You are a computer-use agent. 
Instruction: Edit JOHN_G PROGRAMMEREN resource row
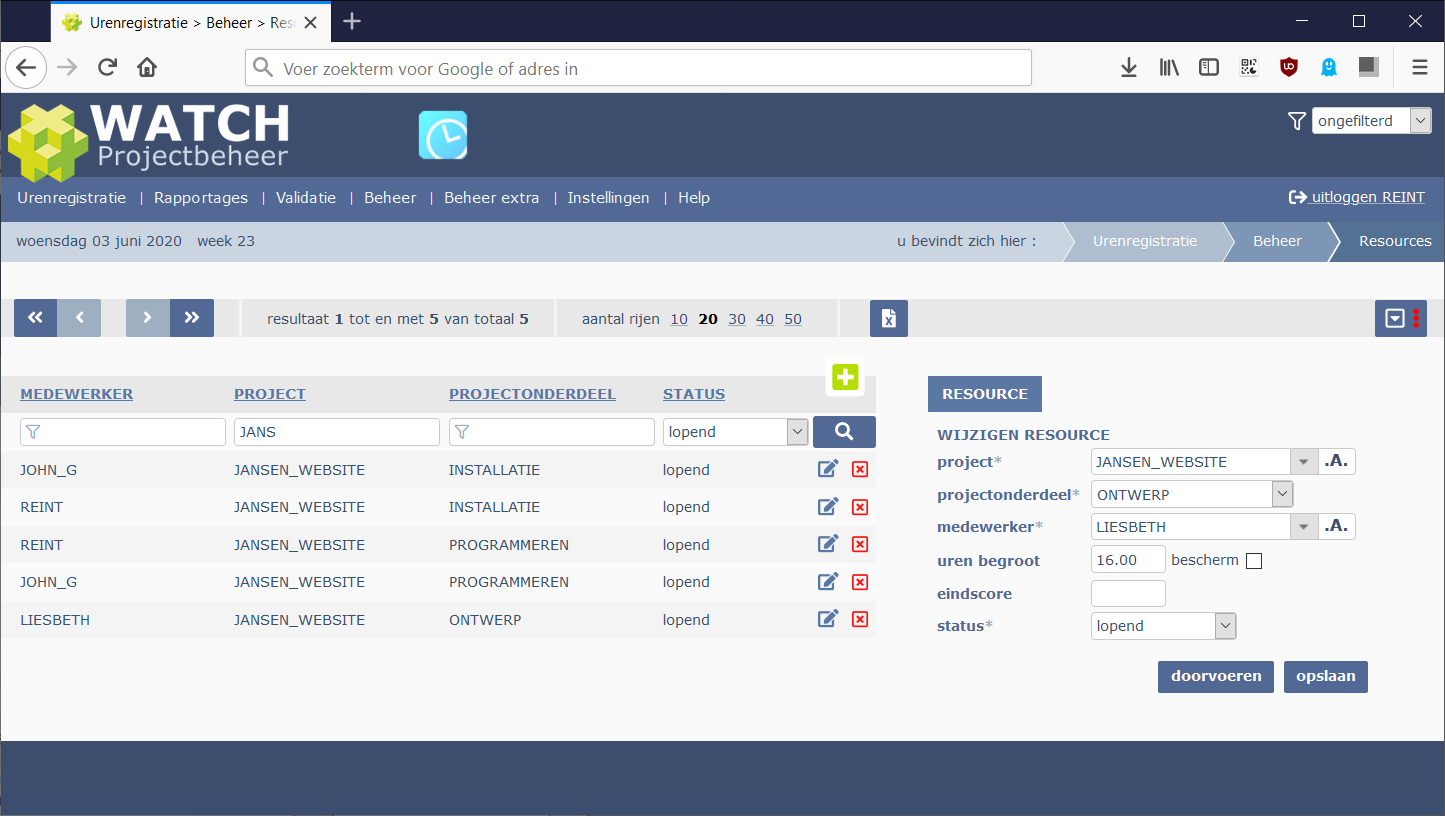coord(828,582)
